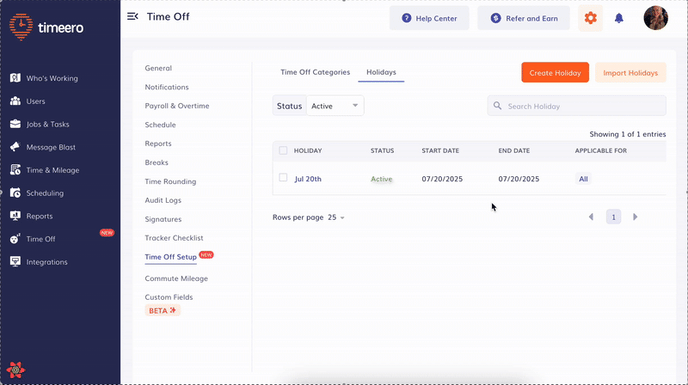Image resolution: width=688 pixels, height=385 pixels.
Task: Click the search magnifier icon
Action: [497, 106]
